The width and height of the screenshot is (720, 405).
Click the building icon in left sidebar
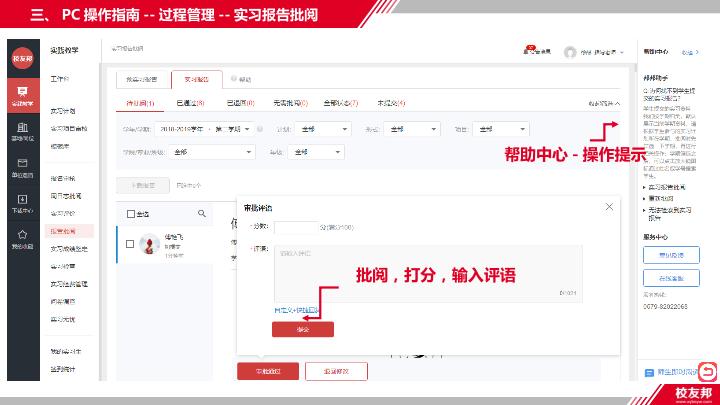tap(21, 130)
